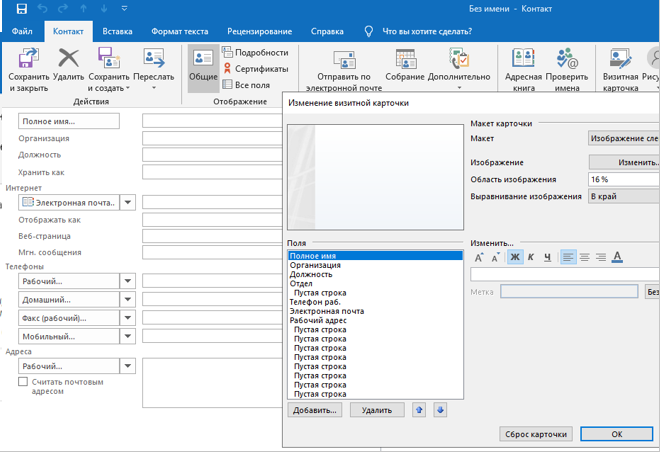Viewport: 660px width, 452px height.
Task: Toggle bold Ж formatting
Action: coord(515,257)
